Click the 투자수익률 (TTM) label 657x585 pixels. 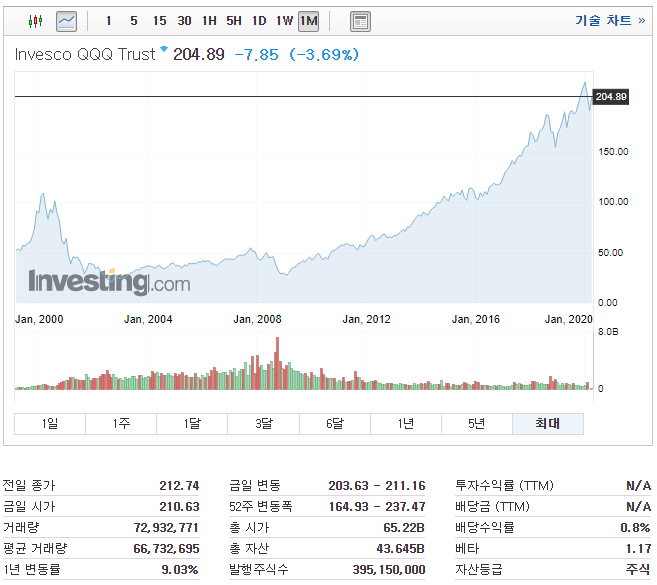504,486
